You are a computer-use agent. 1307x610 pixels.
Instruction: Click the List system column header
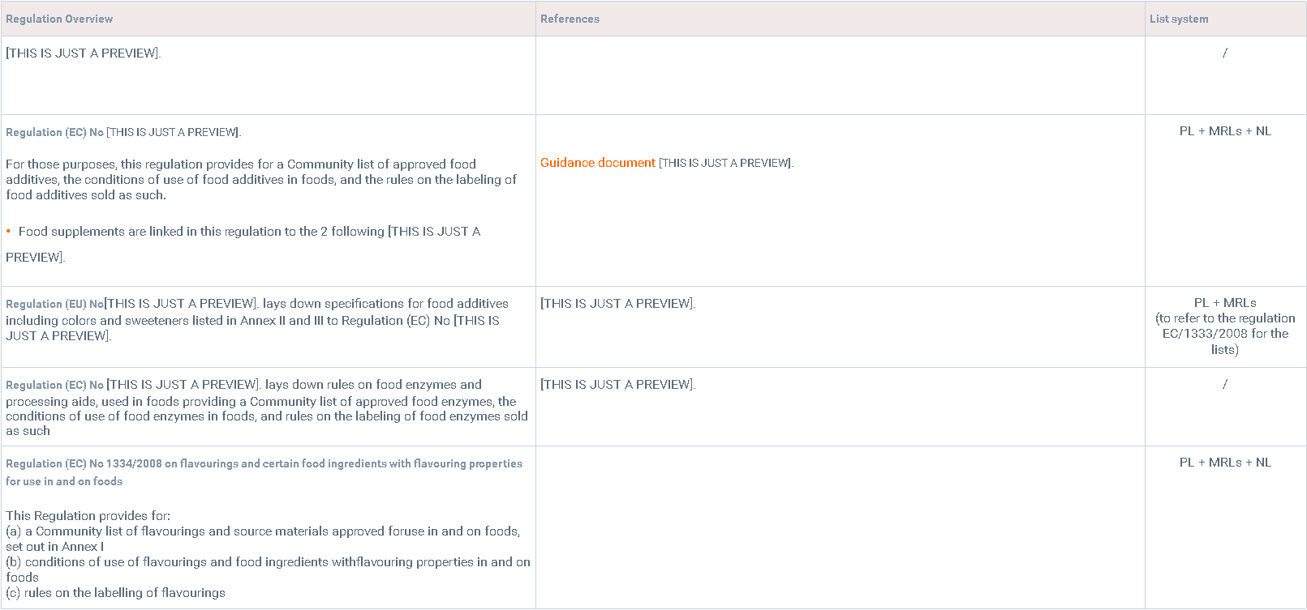[x=1178, y=19]
